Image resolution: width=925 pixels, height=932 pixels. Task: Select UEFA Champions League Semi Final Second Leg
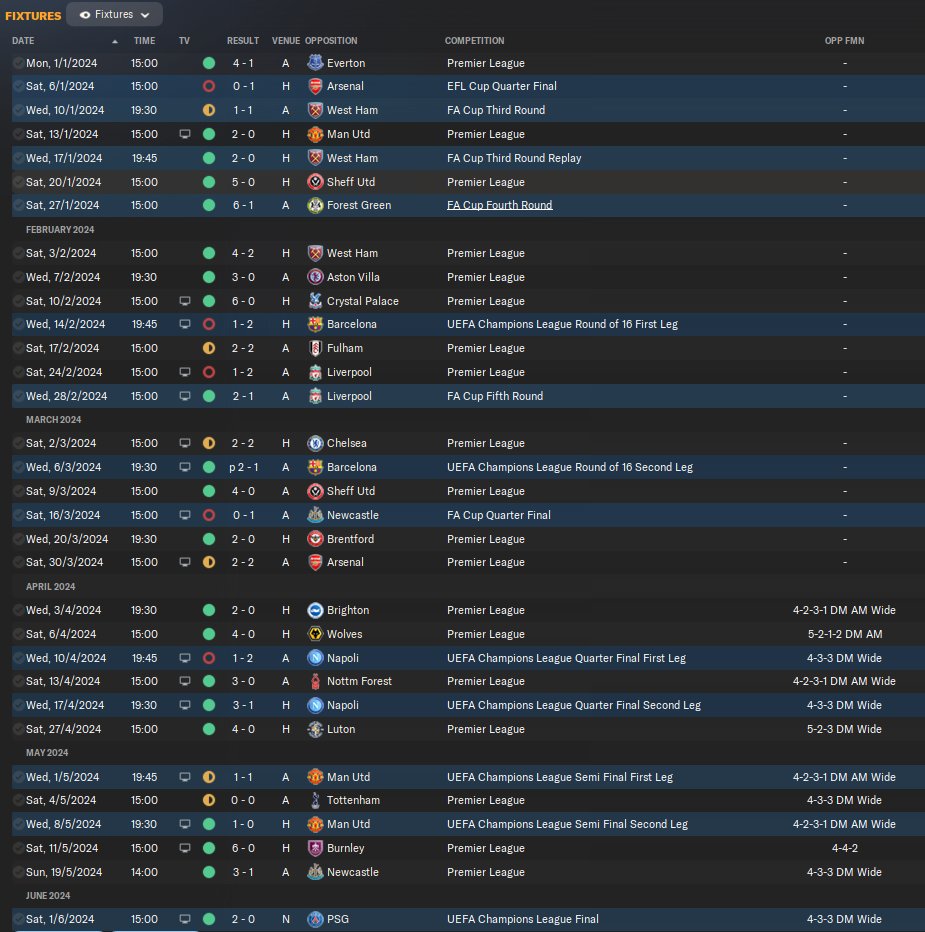click(x=567, y=824)
